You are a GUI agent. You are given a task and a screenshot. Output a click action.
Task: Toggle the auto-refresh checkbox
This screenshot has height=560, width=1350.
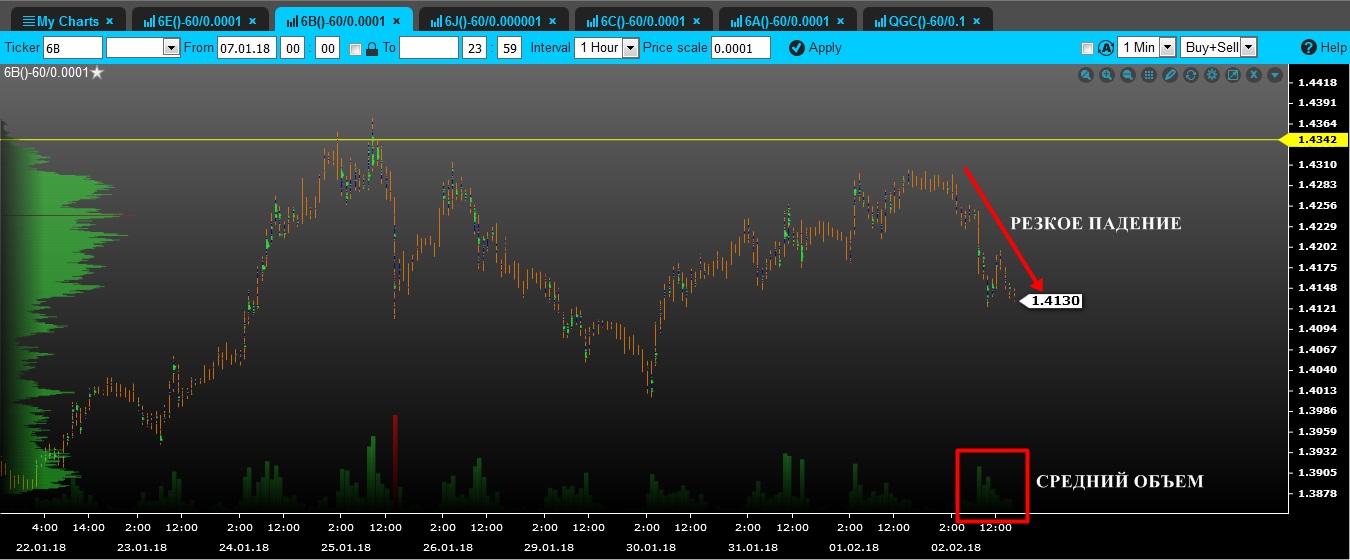click(x=1087, y=48)
